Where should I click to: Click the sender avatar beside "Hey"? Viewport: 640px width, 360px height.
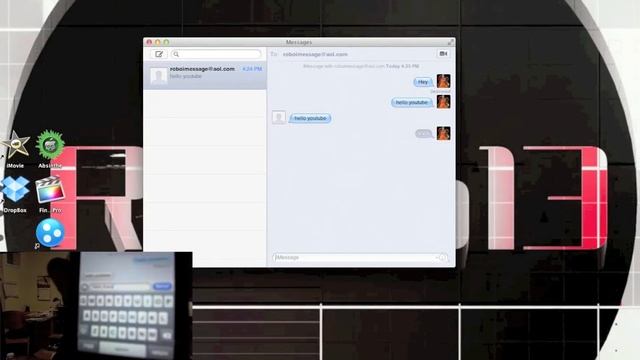coord(443,81)
